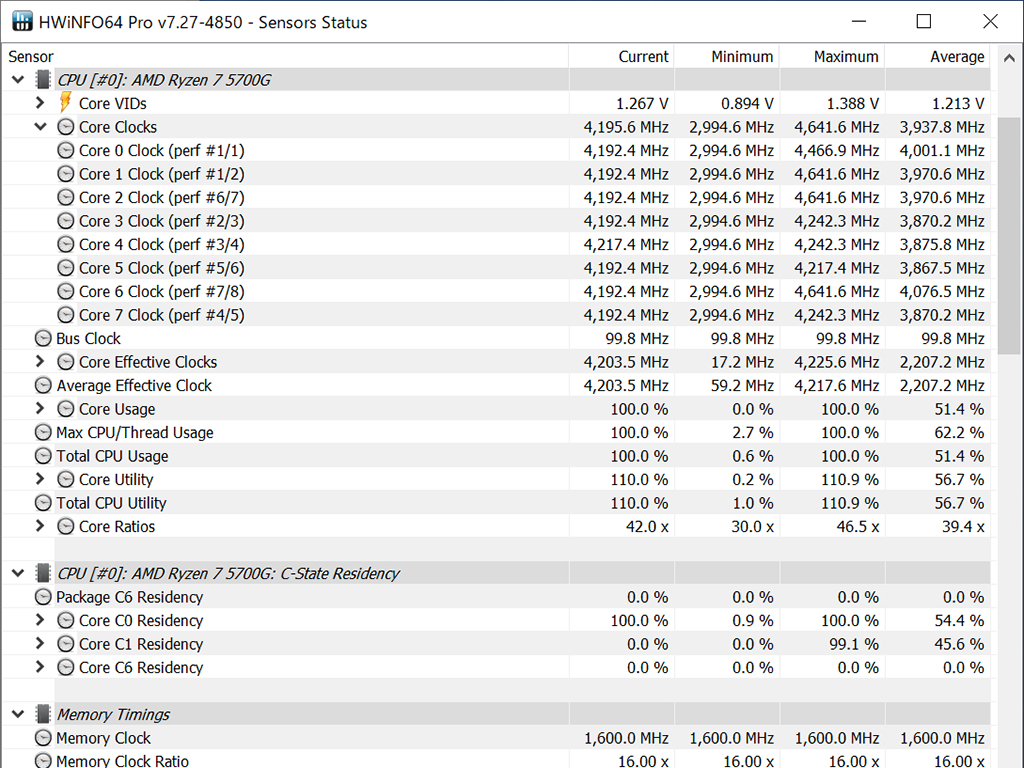Click the Minimum column header
Screen dimensions: 1024x768
[x=726, y=57]
